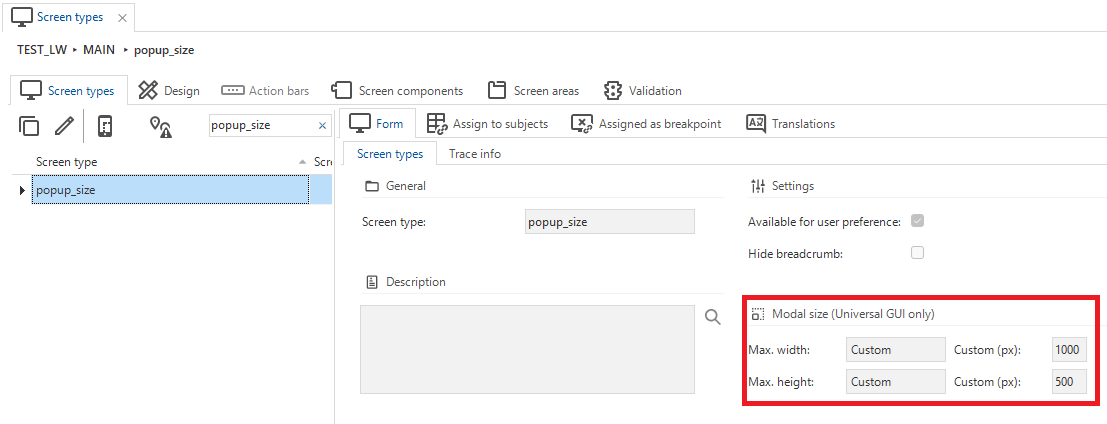Click the magnifier icon beside Description
This screenshot has height=424, width=1107.
[x=713, y=317]
